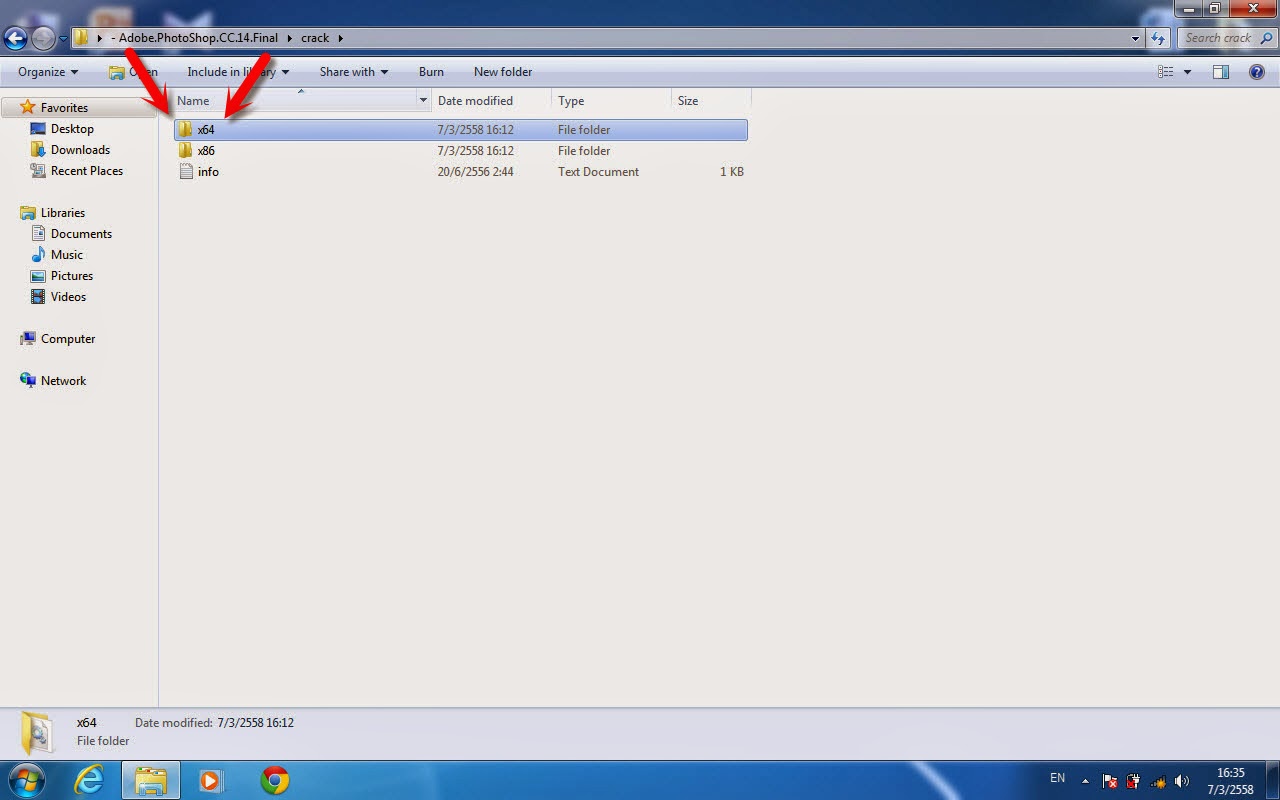Image resolution: width=1280 pixels, height=800 pixels.
Task: Open the Organize menu
Action: pos(48,72)
